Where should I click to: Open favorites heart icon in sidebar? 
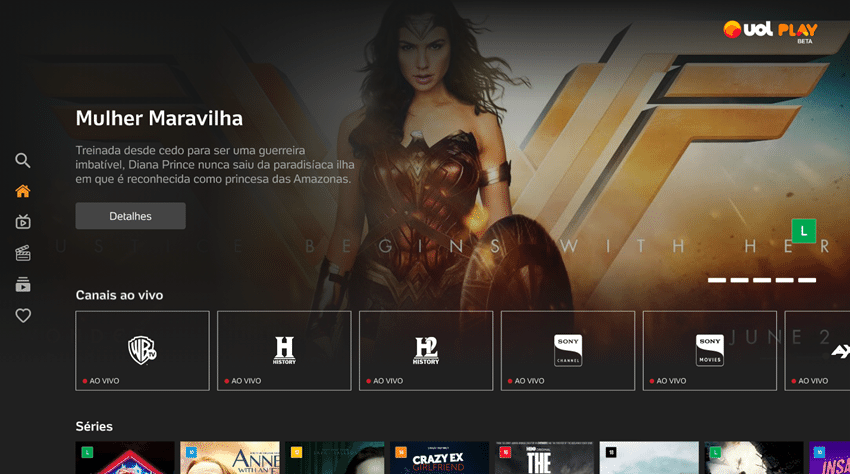pos(23,315)
